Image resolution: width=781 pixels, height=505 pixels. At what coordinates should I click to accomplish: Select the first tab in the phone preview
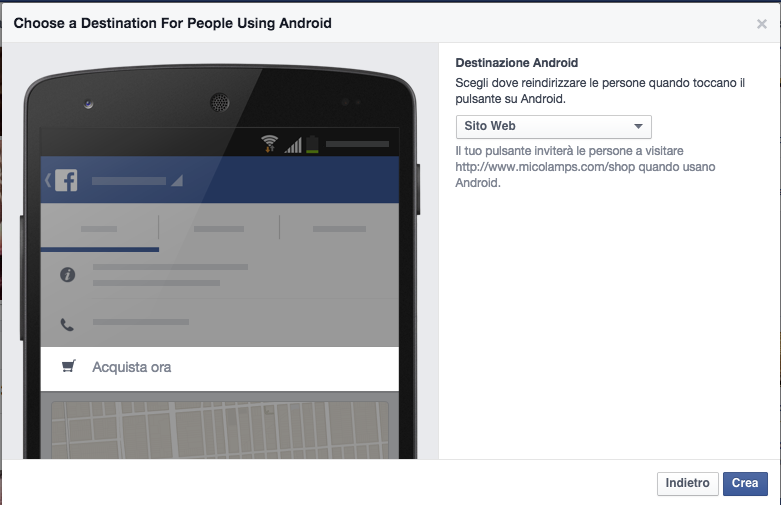pyautogui.click(x=99, y=229)
